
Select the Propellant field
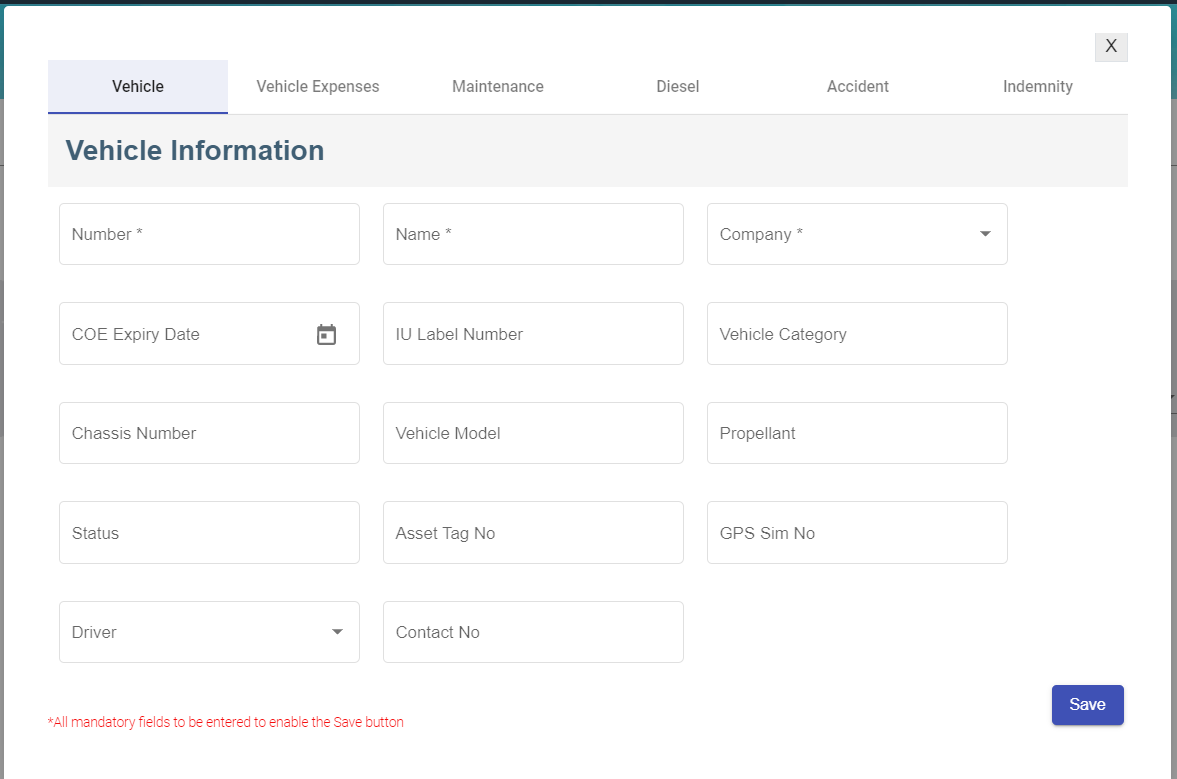[x=857, y=433]
